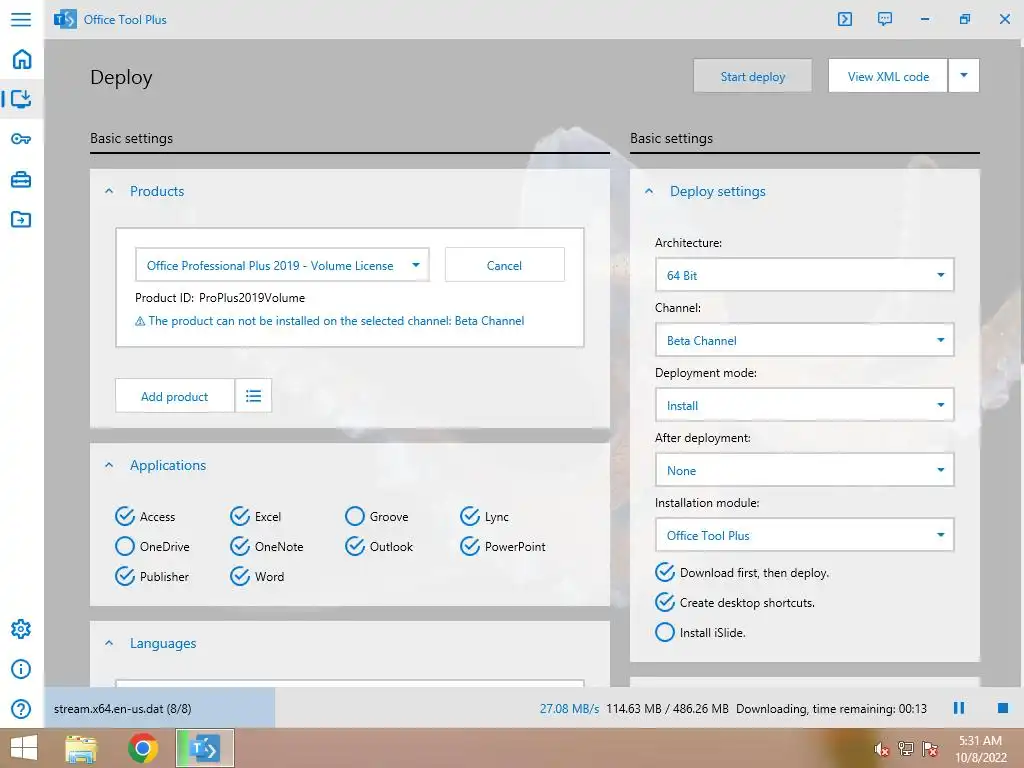Image resolution: width=1024 pixels, height=768 pixels.
Task: Open Settings gear icon in sidebar
Action: tap(21, 629)
